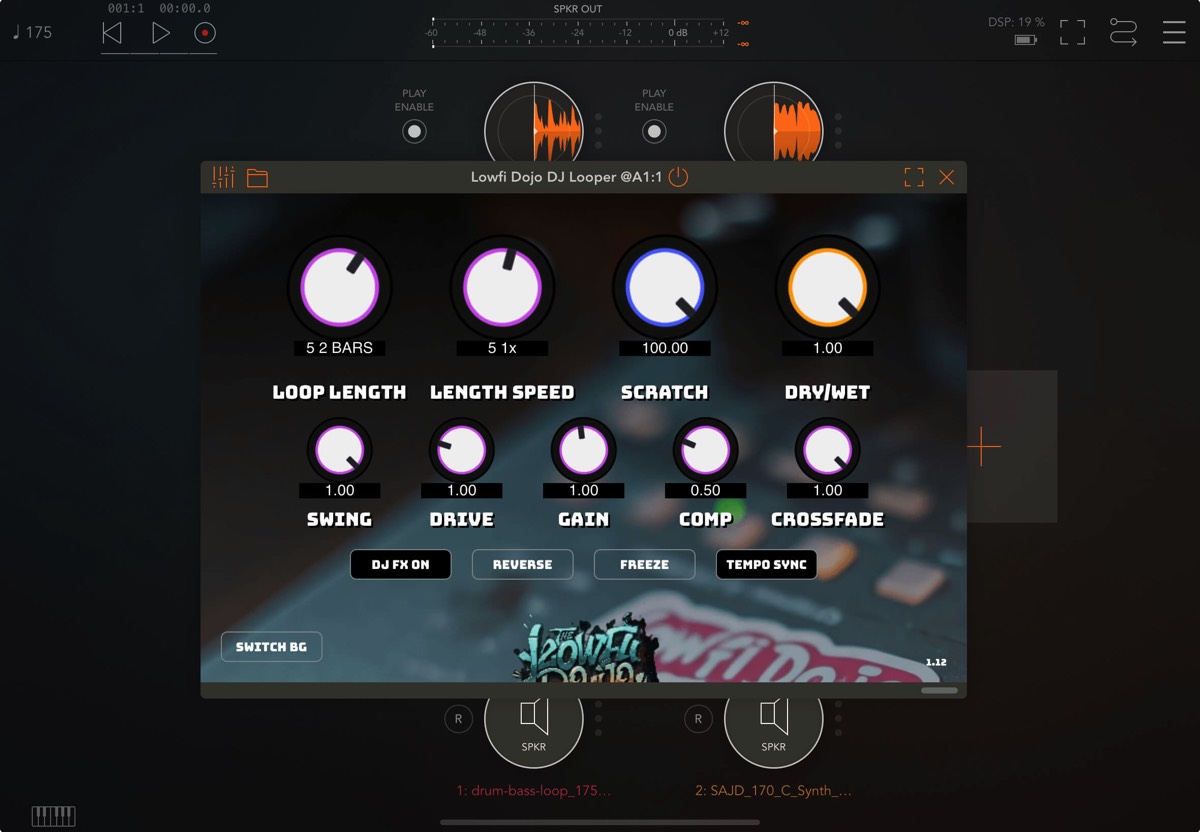Toggle the DJ FX ON button
The height and width of the screenshot is (832, 1200).
click(400, 565)
